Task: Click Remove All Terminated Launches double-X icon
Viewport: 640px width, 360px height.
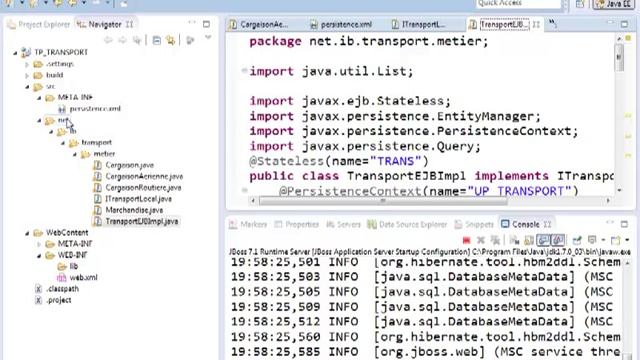Action: coord(495,240)
